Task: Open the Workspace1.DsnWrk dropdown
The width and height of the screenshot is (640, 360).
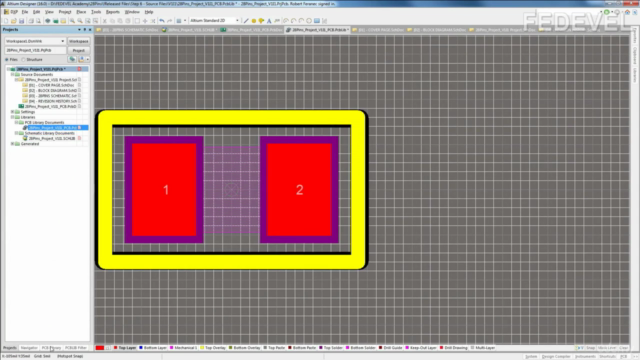Action: (x=62, y=41)
